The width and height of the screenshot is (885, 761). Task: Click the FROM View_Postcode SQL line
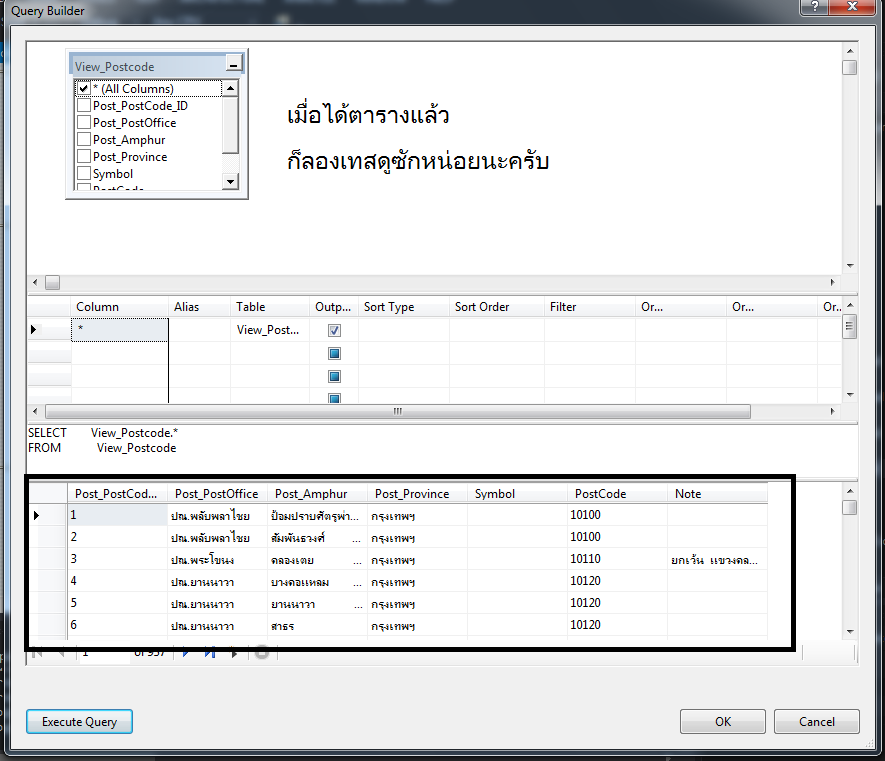102,448
